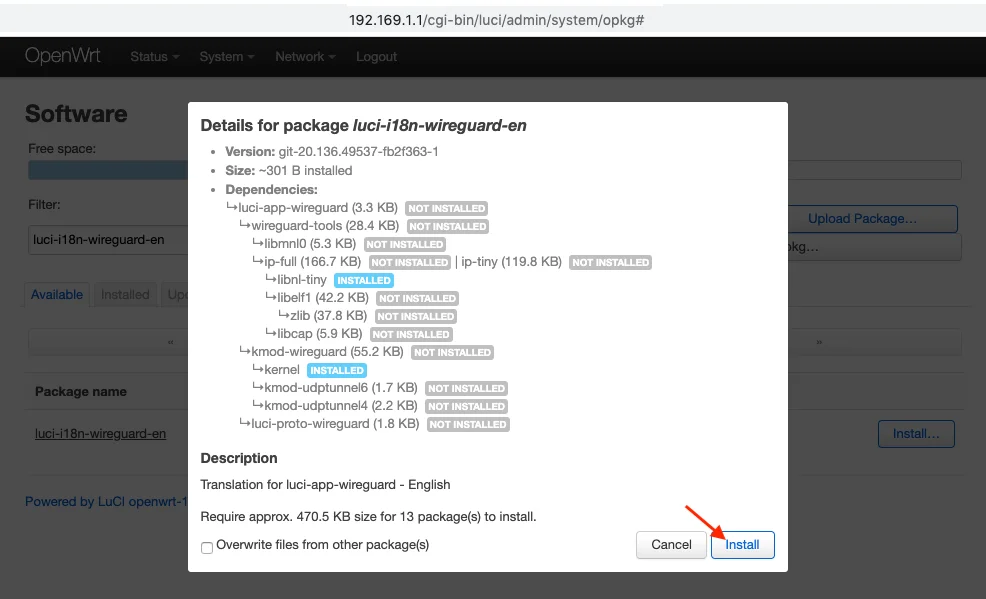This screenshot has width=986, height=599.
Task: Expand the System navigation menu
Action: [227, 57]
